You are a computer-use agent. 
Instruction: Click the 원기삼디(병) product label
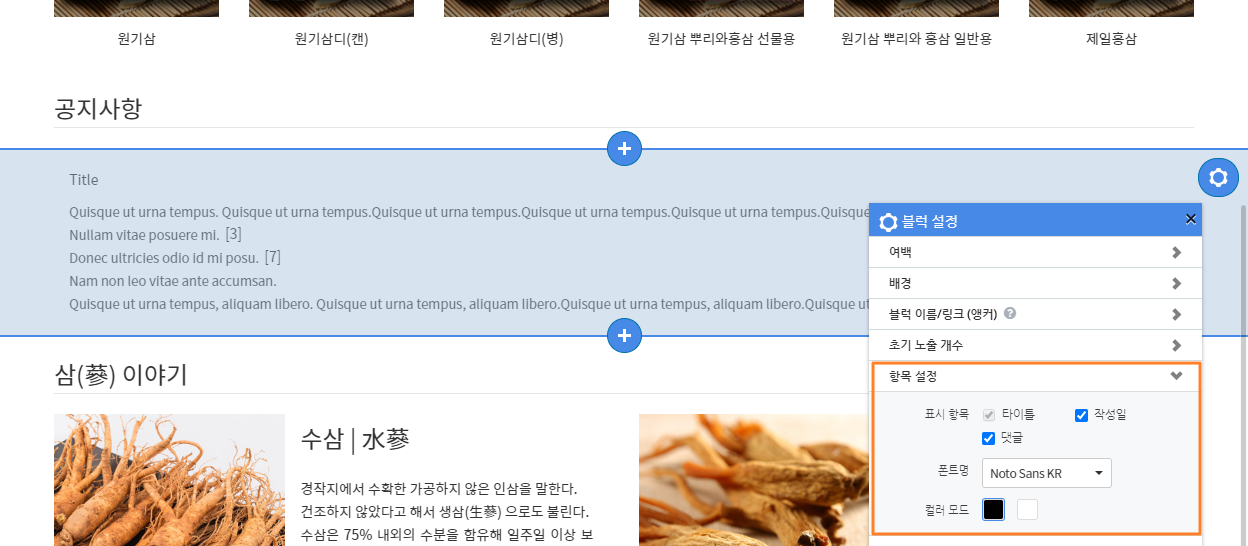pyautogui.click(x=527, y=40)
